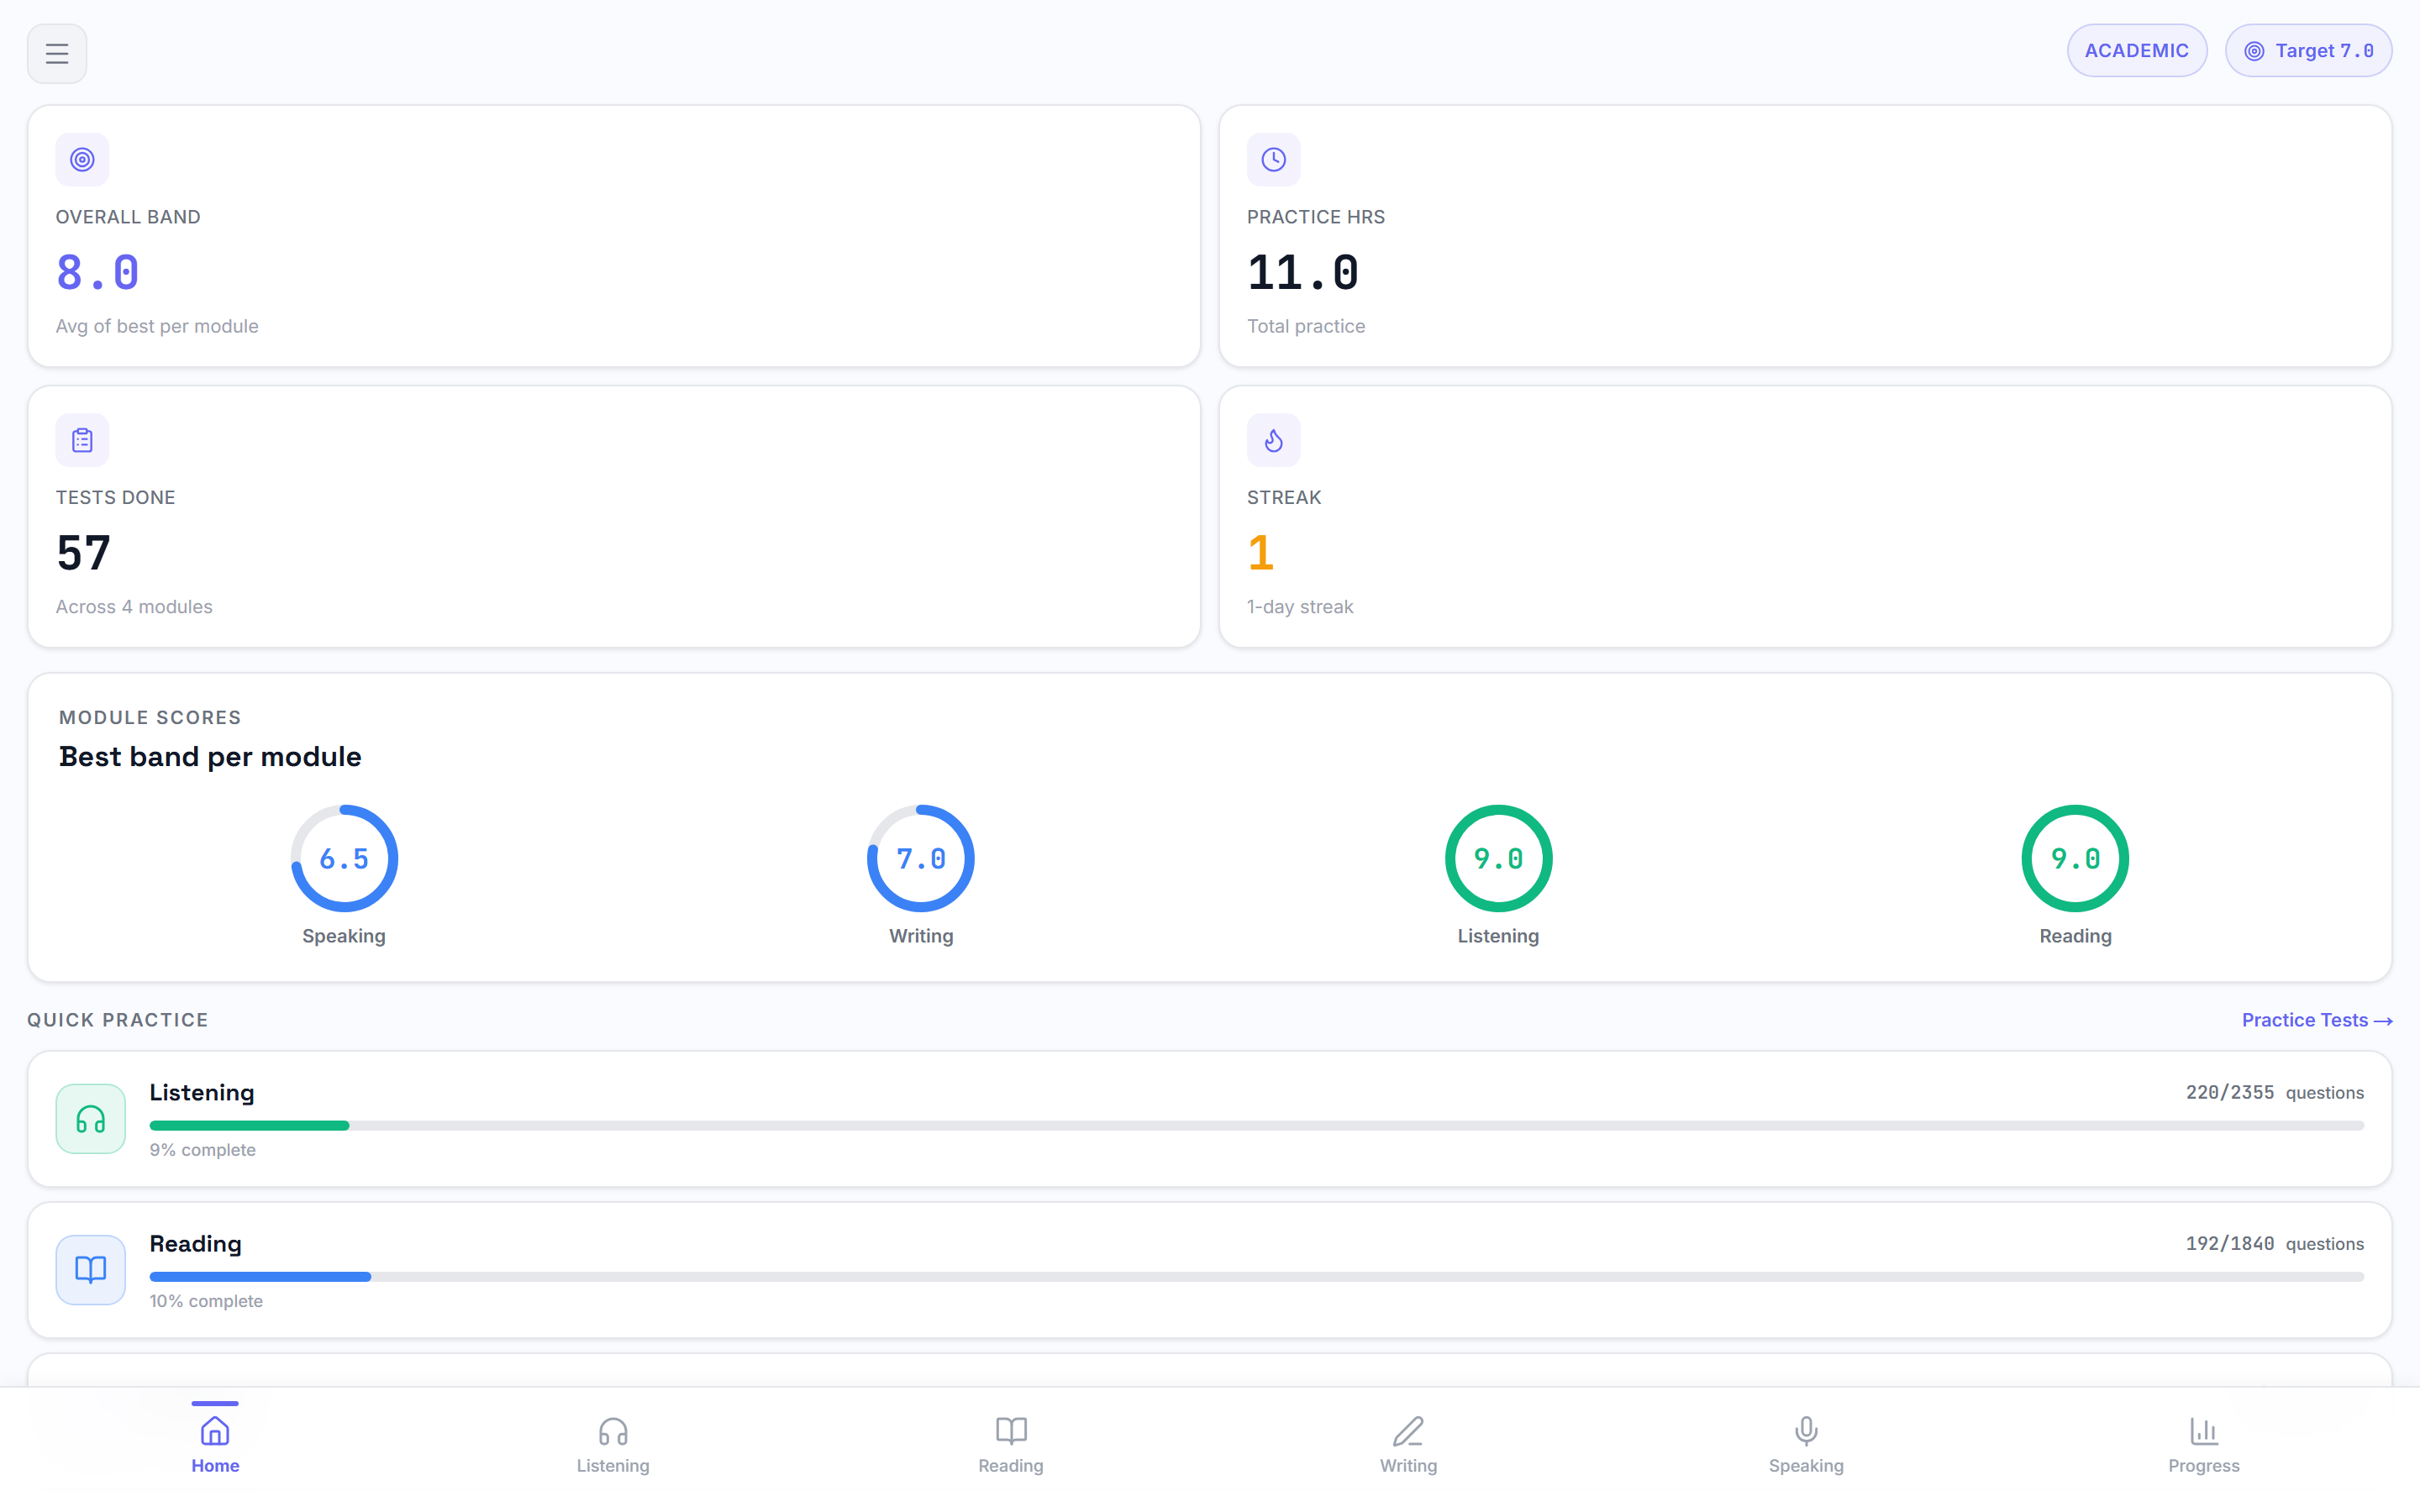This screenshot has width=2420, height=1512.
Task: Click 'Total practice' caption
Action: point(1306,326)
